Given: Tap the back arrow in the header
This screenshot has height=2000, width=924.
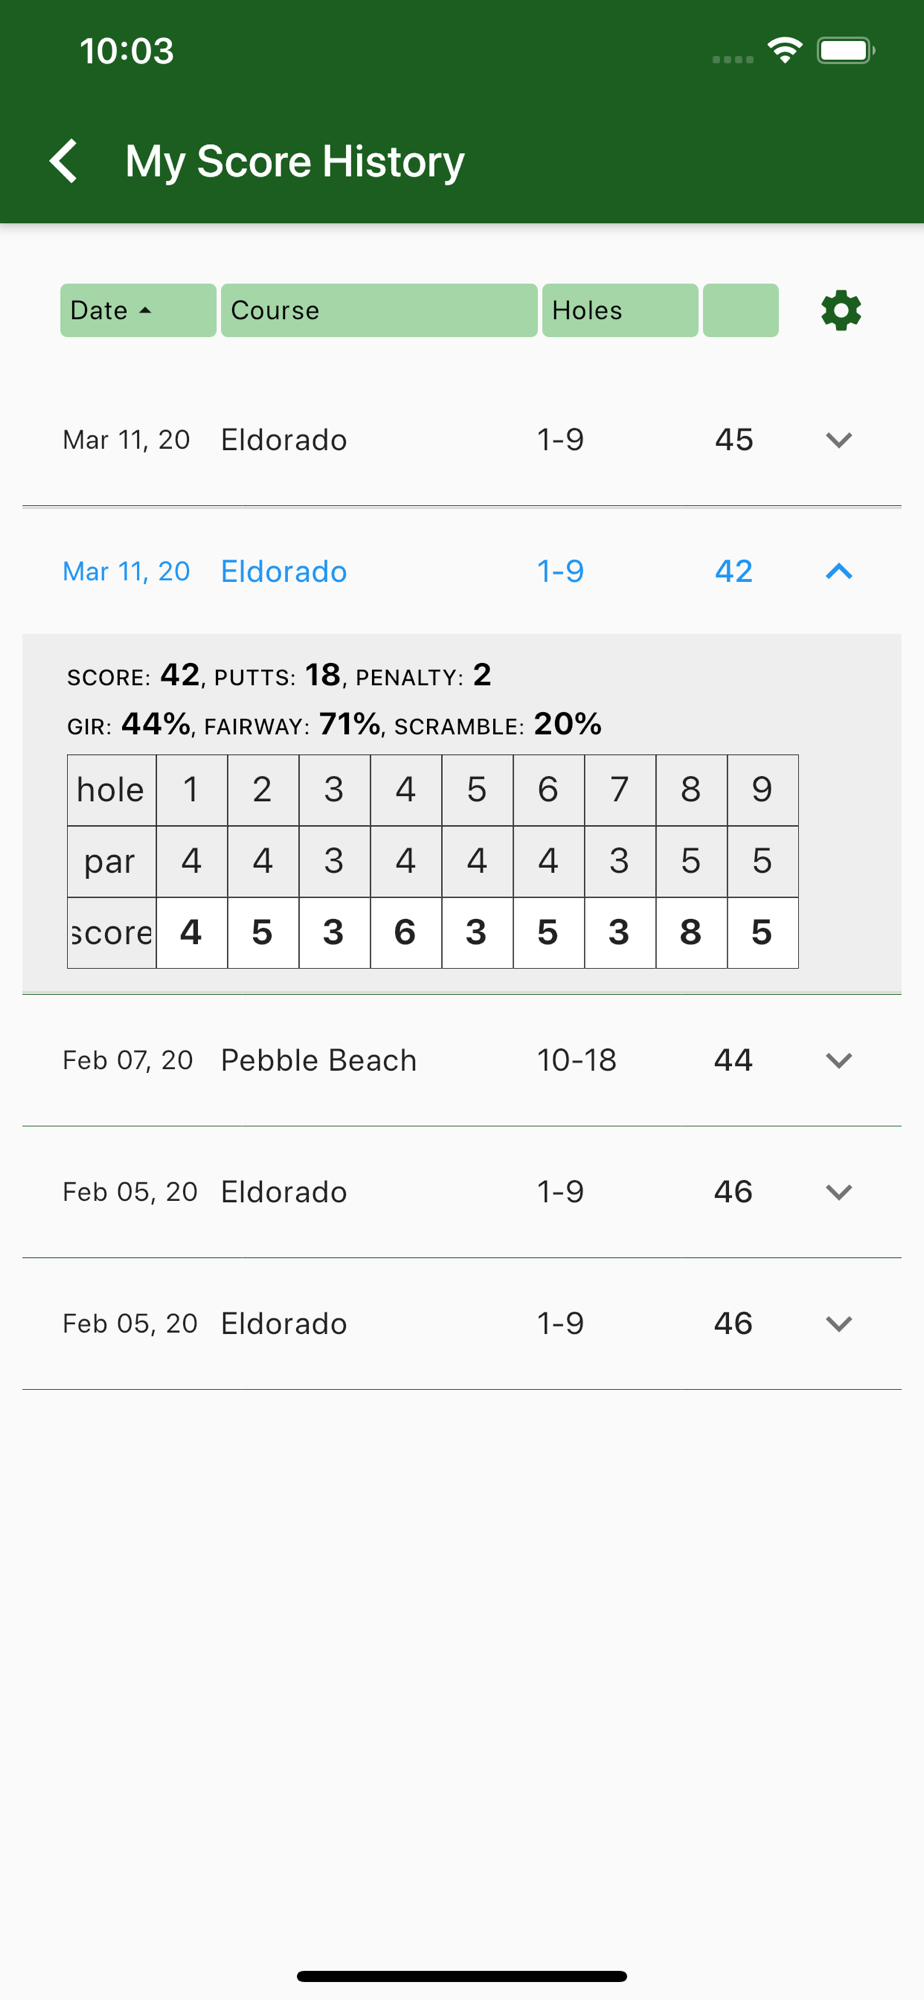Looking at the screenshot, I should [x=64, y=161].
